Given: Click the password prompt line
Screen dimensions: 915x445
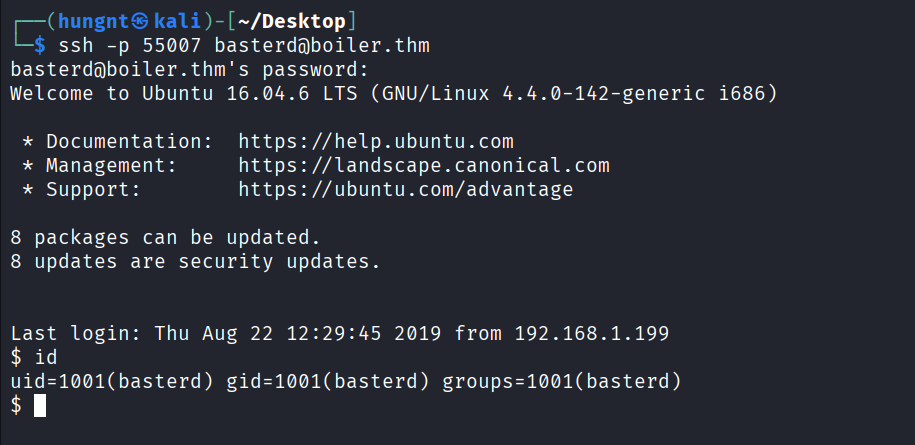Looking at the screenshot, I should click(190, 69).
